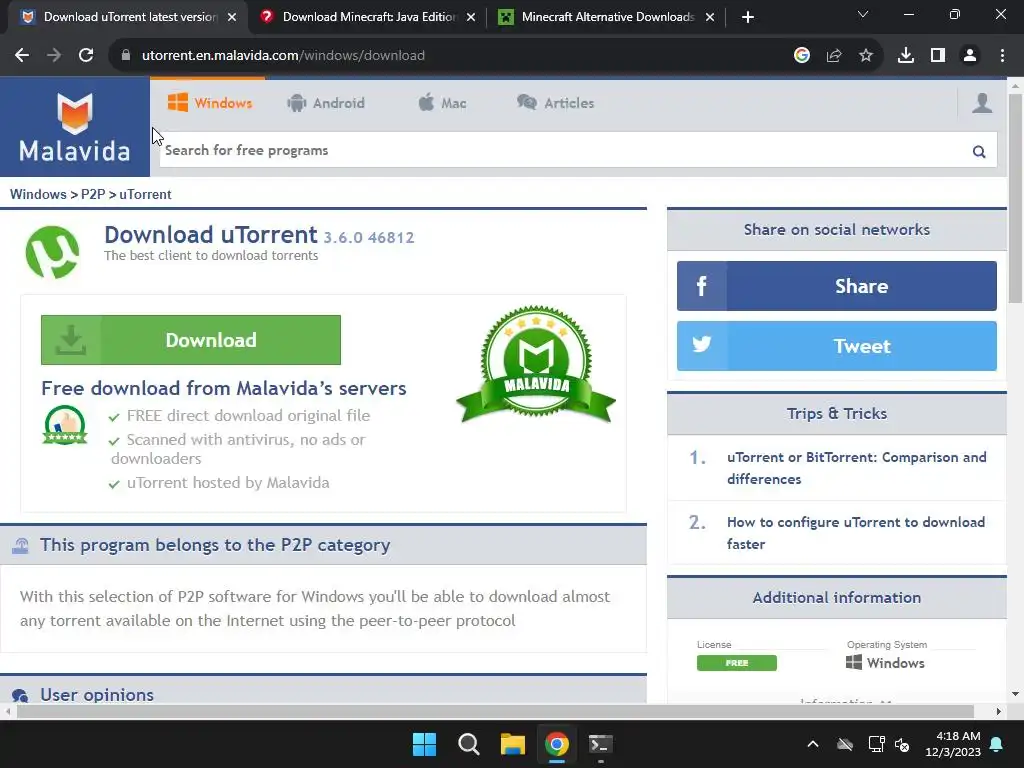Close the Minecraft Alternative Downloads tab
Viewport: 1024px width, 768px height.
[710, 18]
